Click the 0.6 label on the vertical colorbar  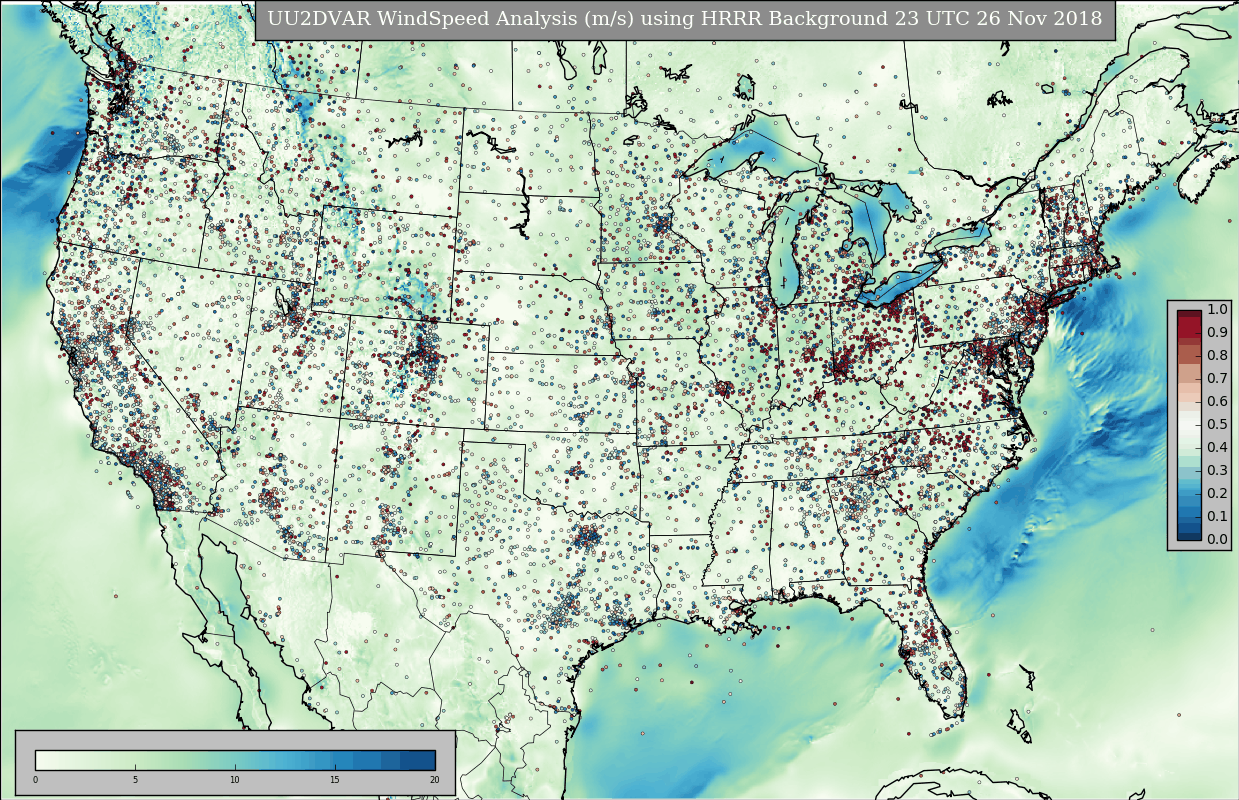[x=1217, y=402]
